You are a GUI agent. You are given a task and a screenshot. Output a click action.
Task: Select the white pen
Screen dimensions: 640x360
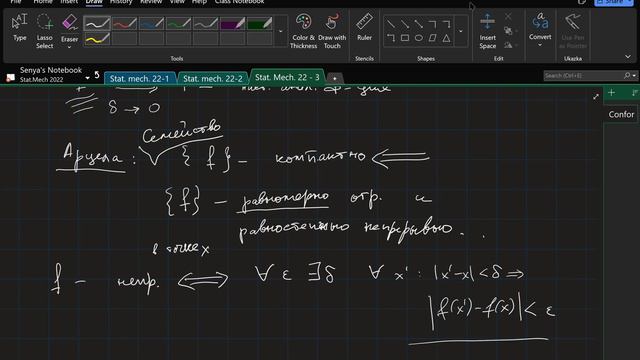(97, 23)
